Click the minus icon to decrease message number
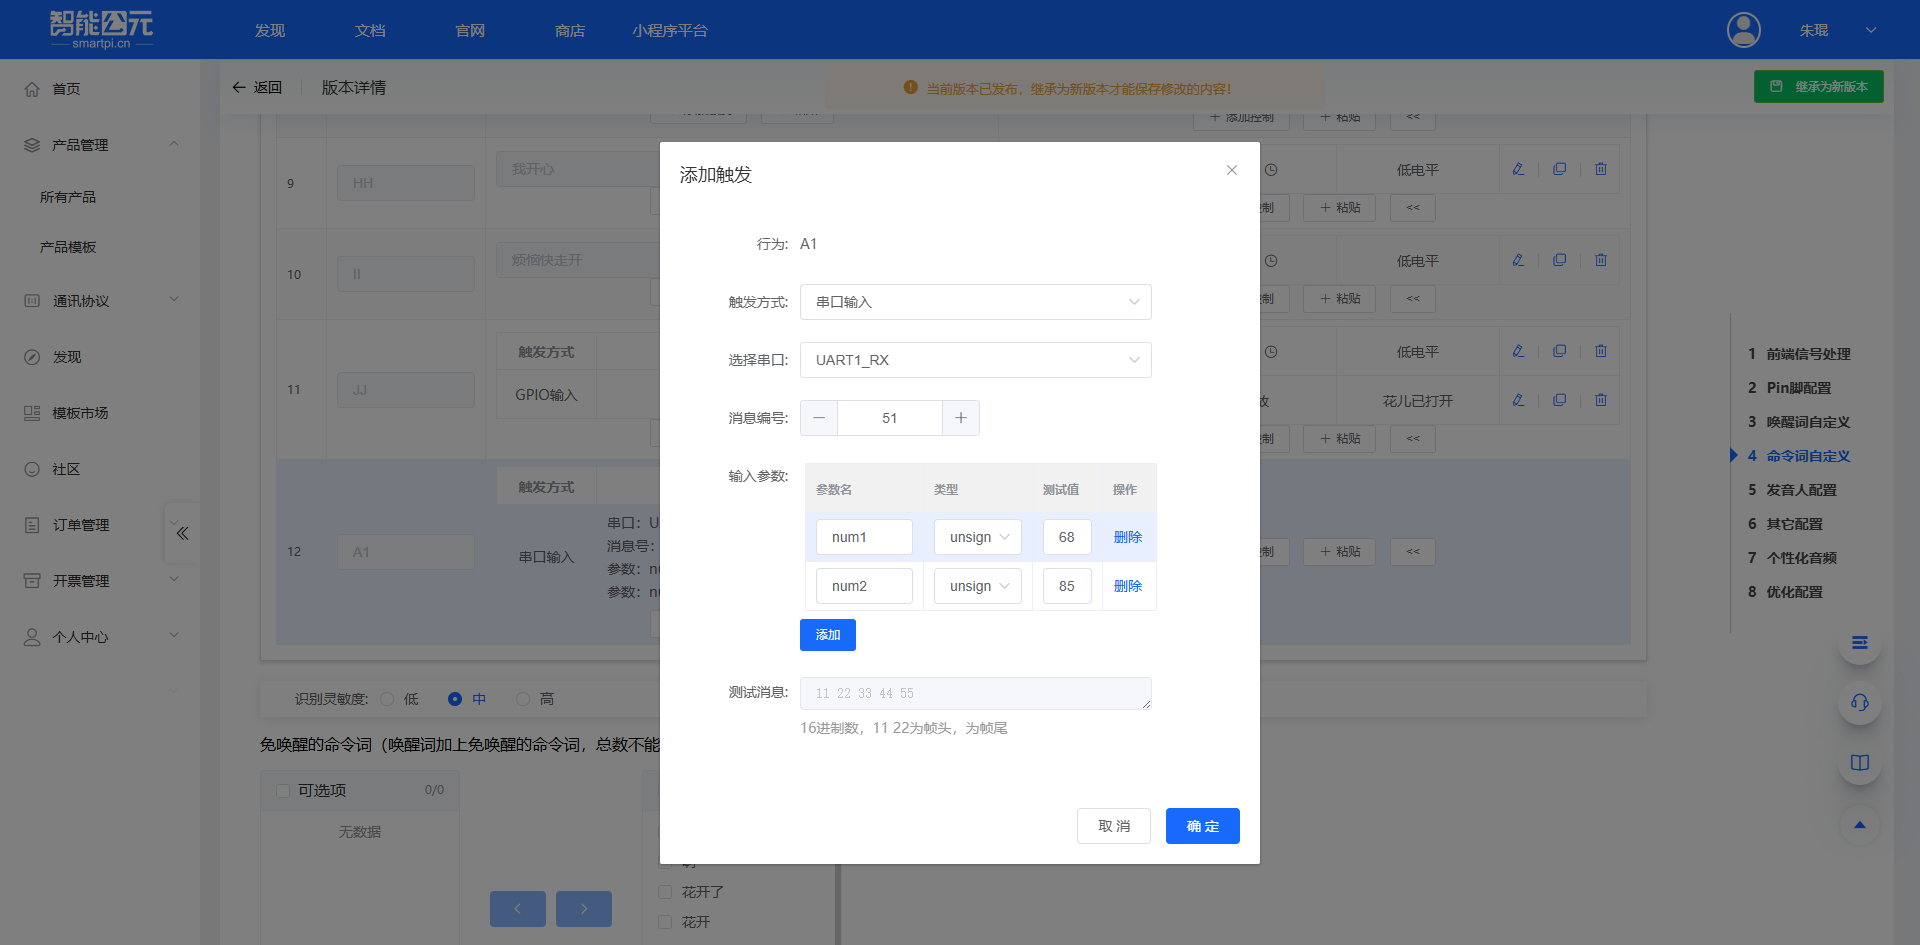Viewport: 1920px width, 945px height. (819, 418)
